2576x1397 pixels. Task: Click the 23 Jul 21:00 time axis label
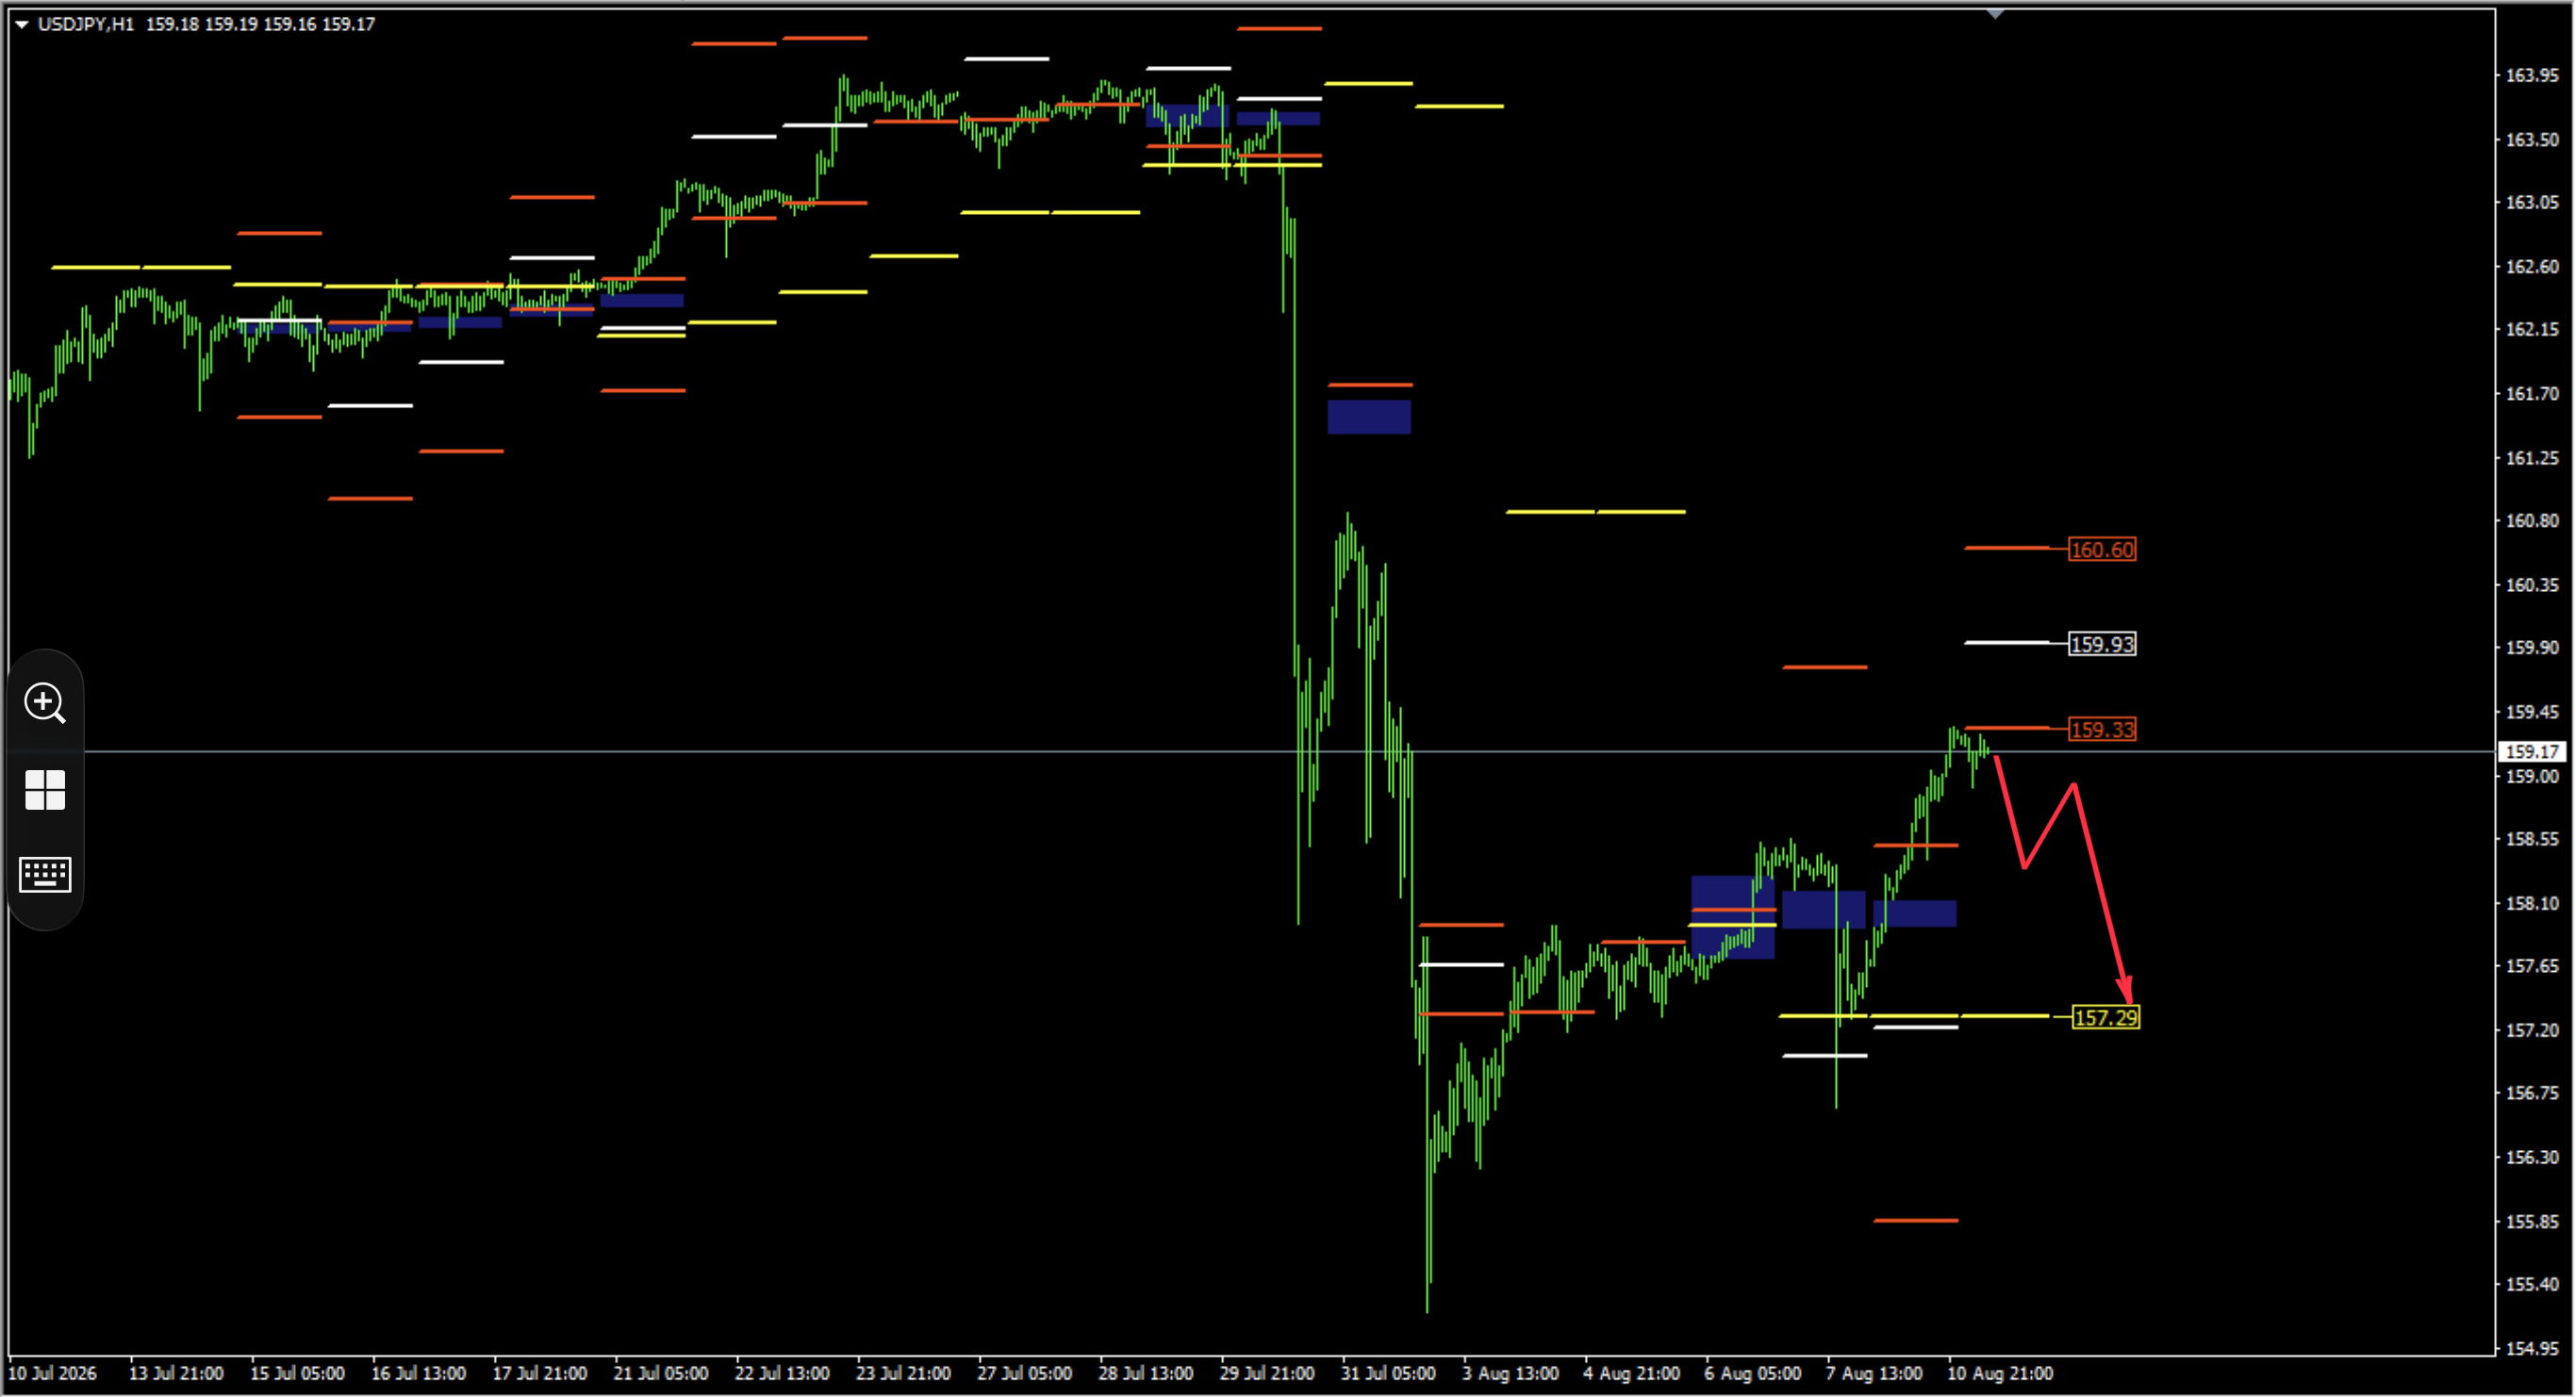click(x=903, y=1374)
